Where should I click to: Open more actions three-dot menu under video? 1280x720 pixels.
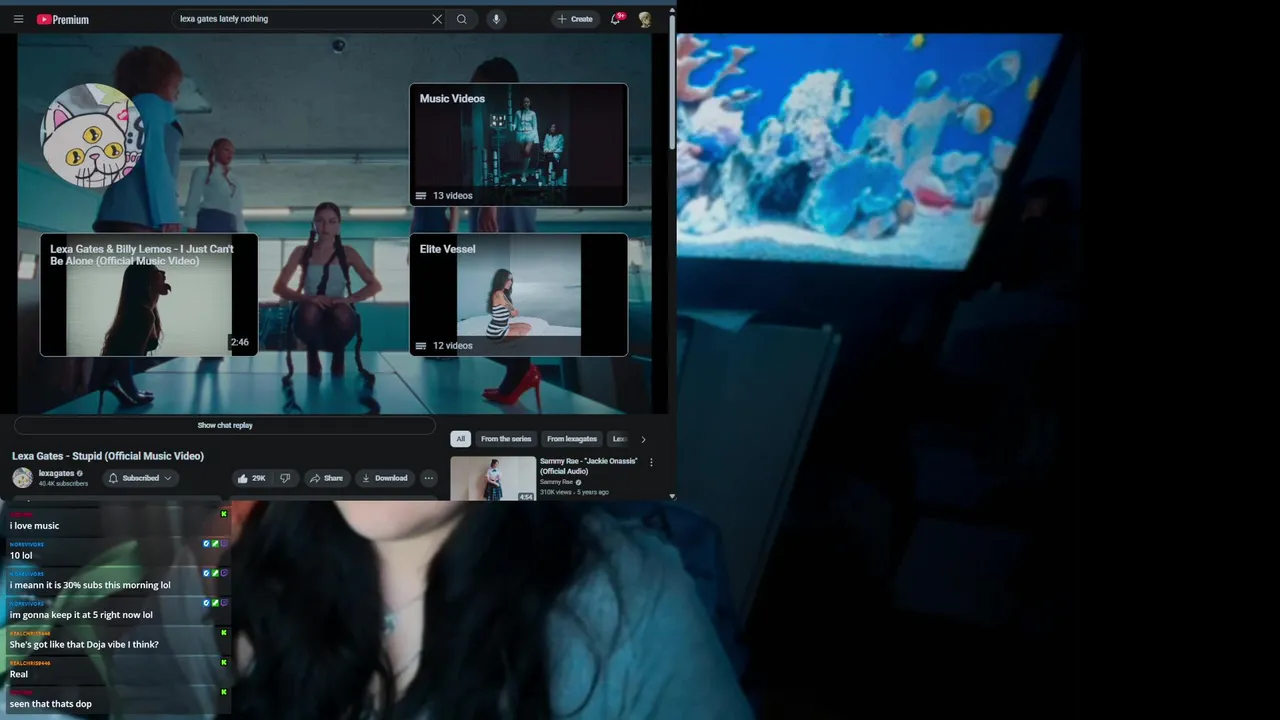coord(428,478)
